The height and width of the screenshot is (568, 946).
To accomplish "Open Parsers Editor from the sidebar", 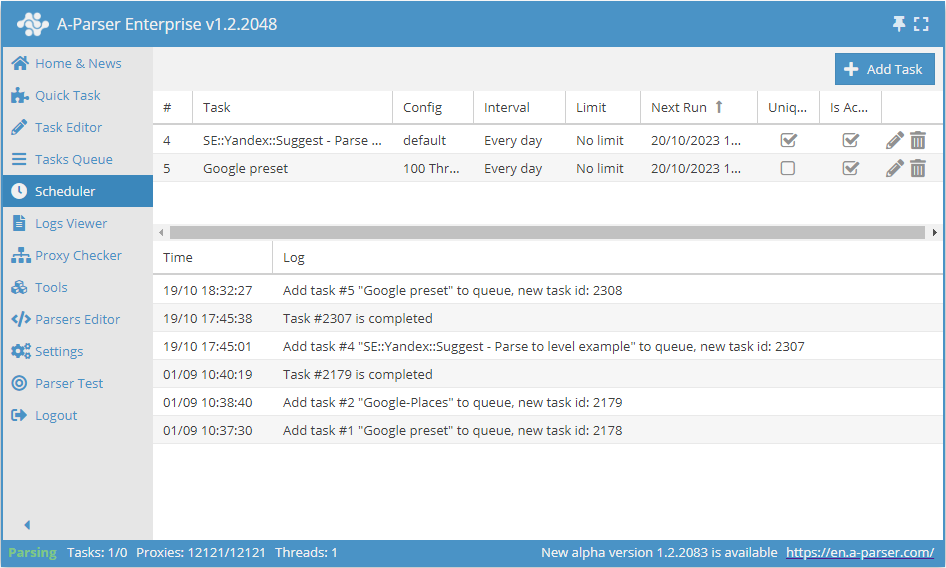I will [77, 319].
